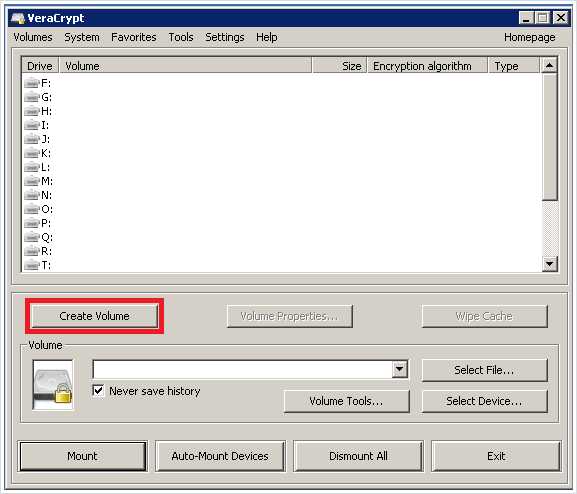Click inside the volume path input field
This screenshot has width=577, height=494.
[243, 369]
